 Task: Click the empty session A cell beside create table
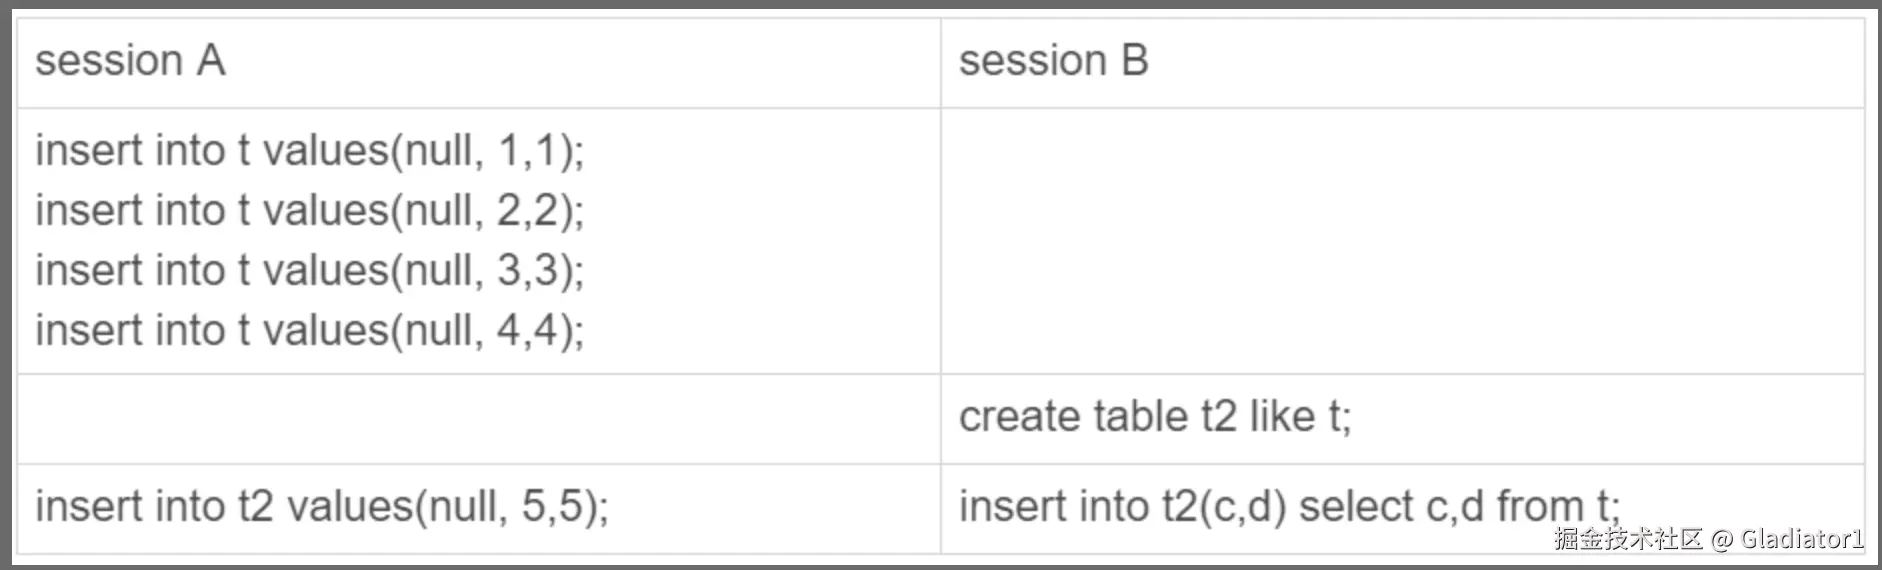478,419
